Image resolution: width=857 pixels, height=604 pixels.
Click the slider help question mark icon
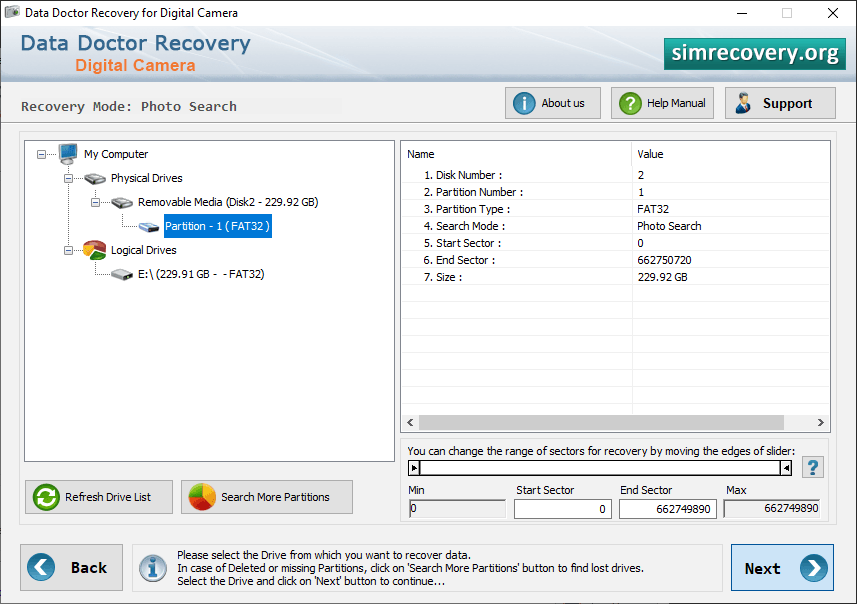point(813,467)
